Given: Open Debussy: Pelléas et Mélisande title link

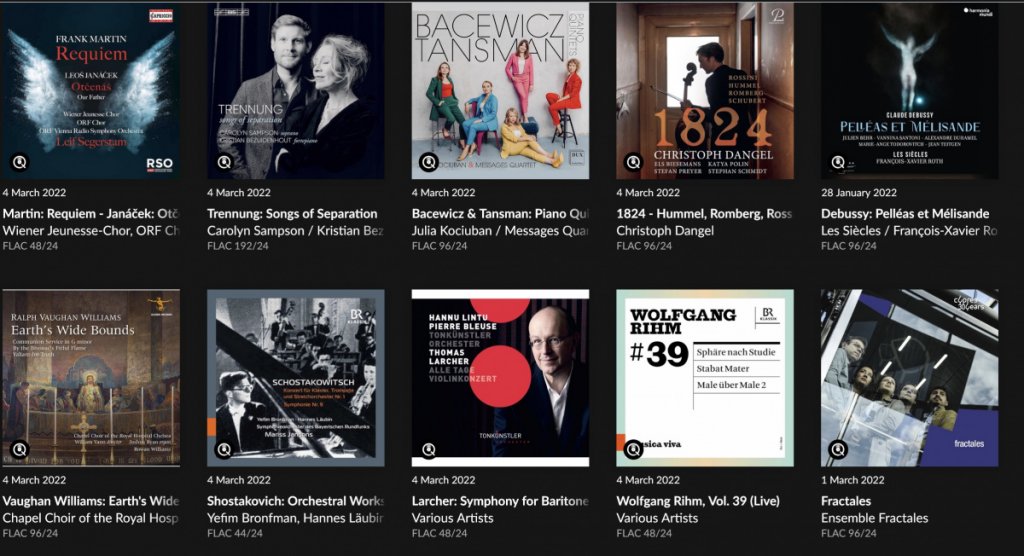Looking at the screenshot, I should coord(904,214).
